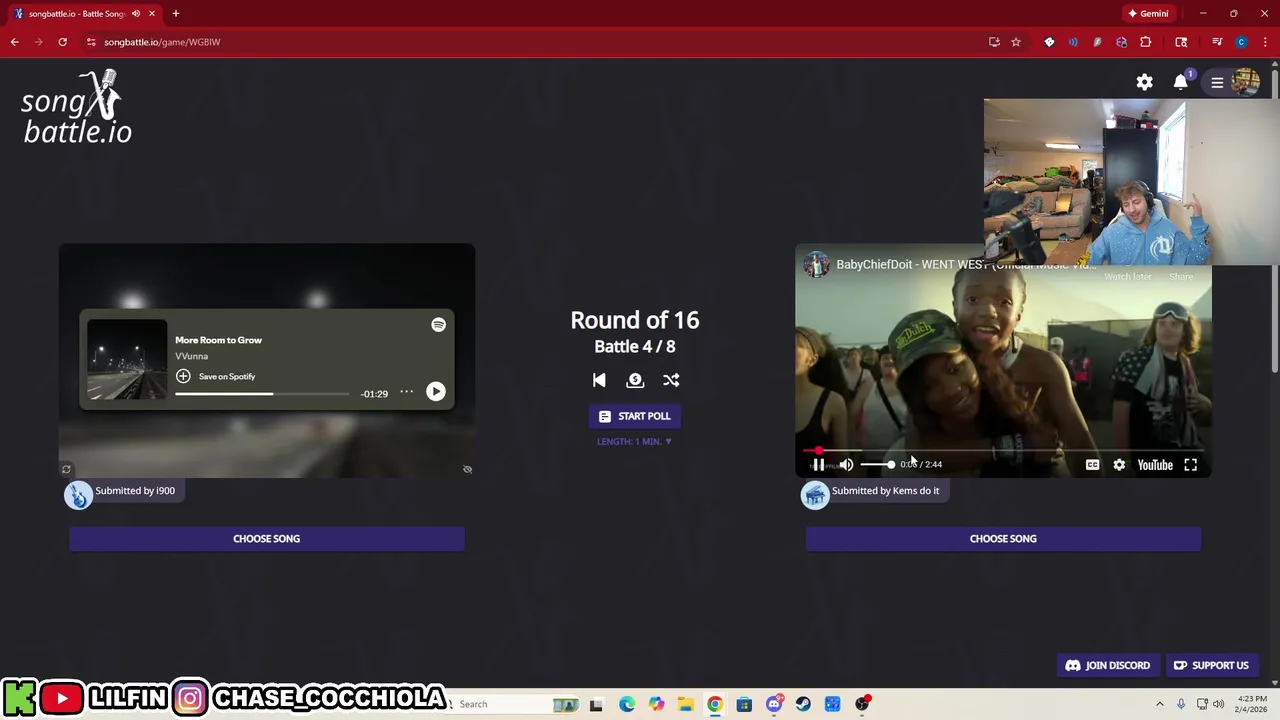This screenshot has width=1280, height=720.
Task: Open Gemini in Chrome
Action: coord(1147,14)
